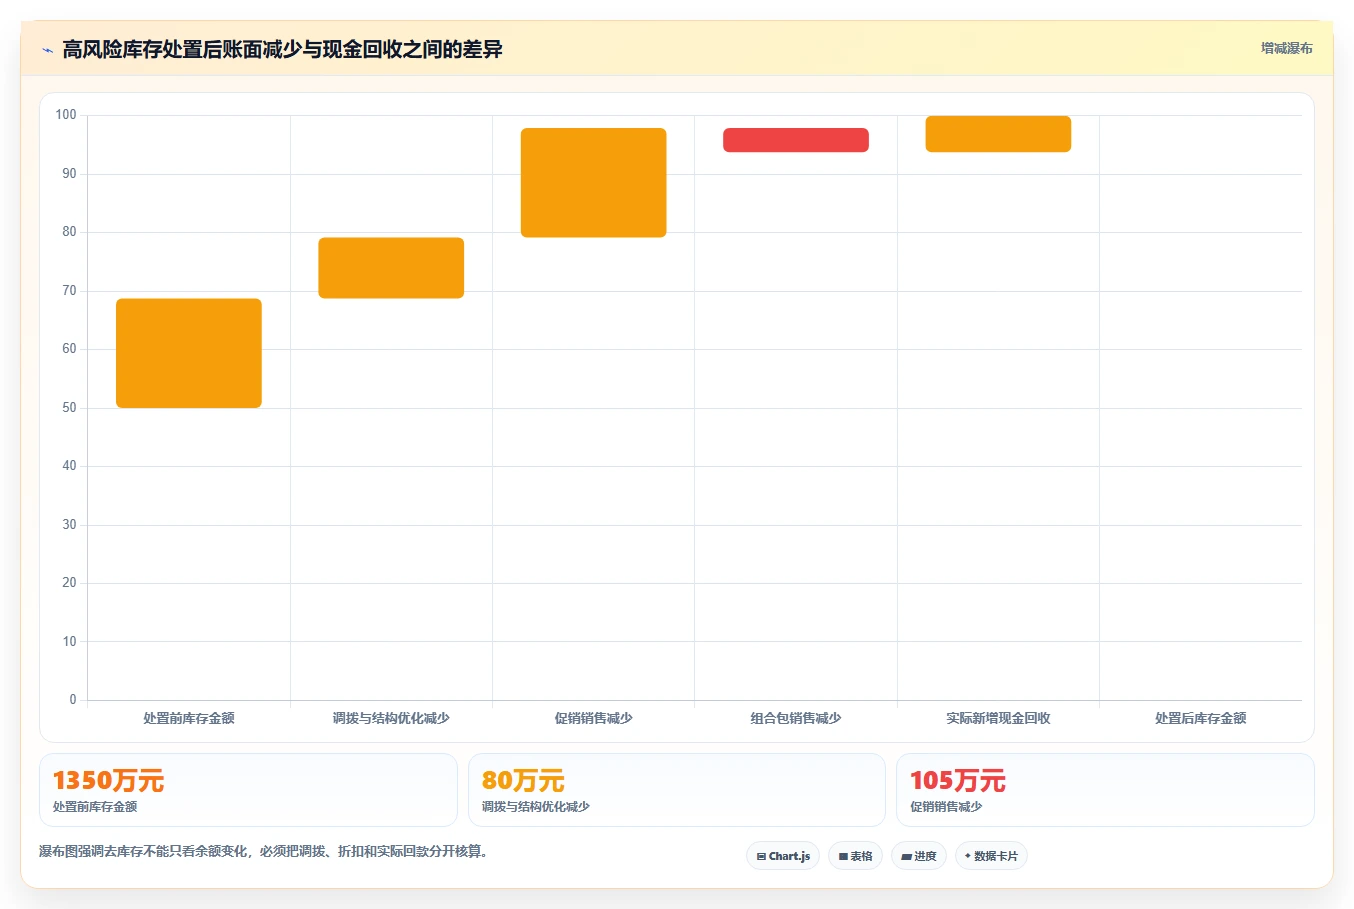Click the 处置前库存金额 waterfall bar
The width and height of the screenshot is (1354, 909).
189,353
